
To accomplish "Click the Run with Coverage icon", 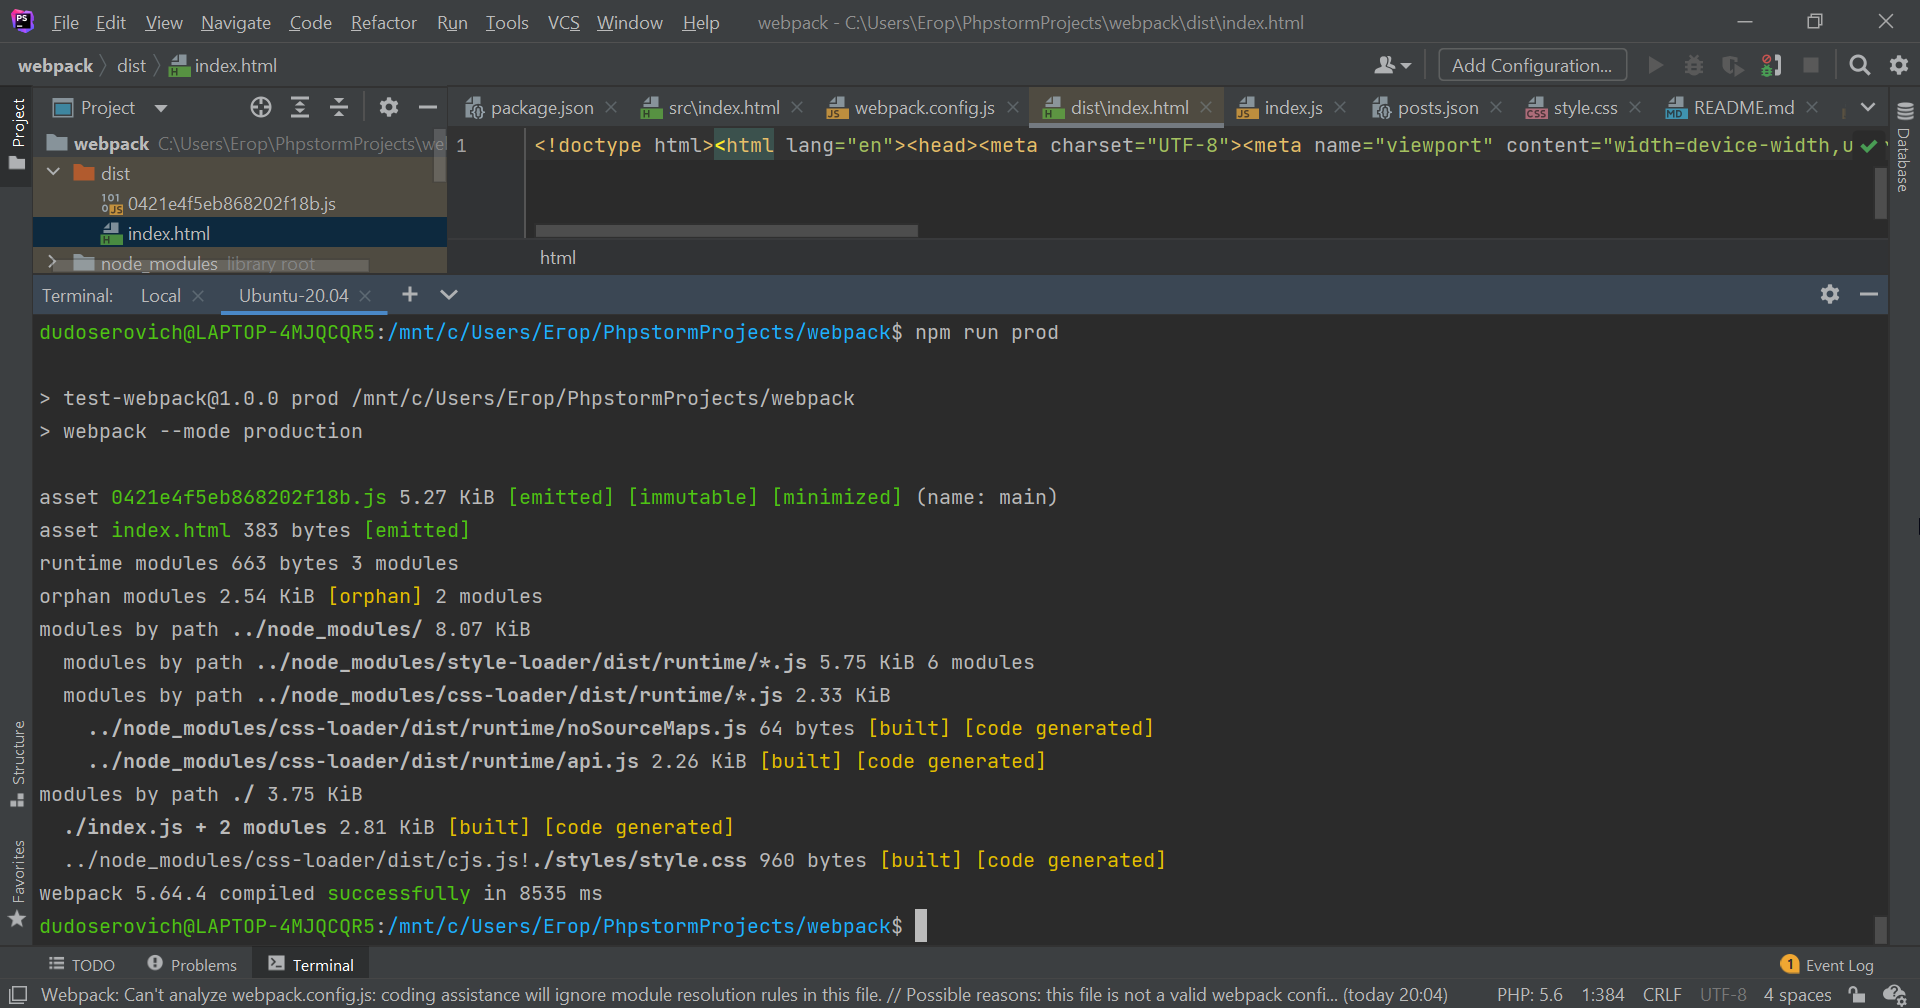I will 1732,65.
